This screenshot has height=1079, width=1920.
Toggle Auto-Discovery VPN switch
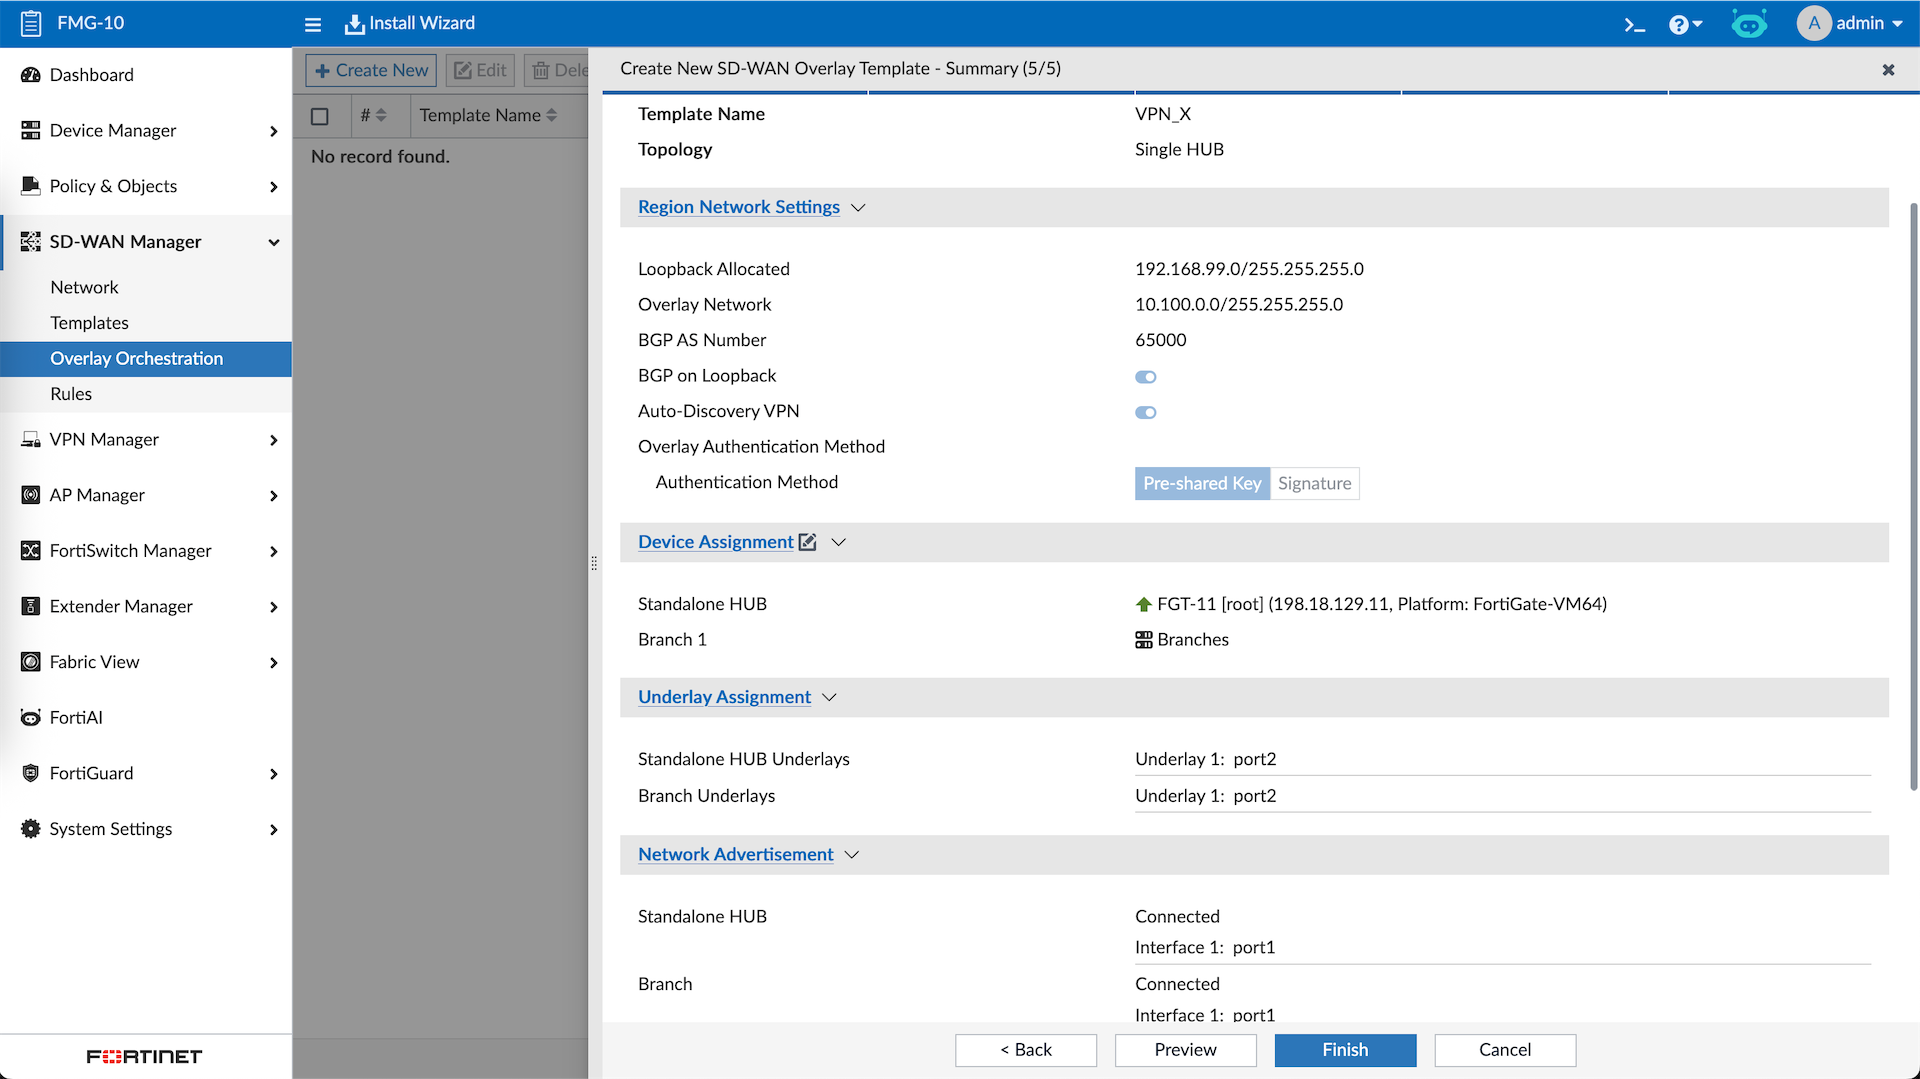click(x=1145, y=412)
